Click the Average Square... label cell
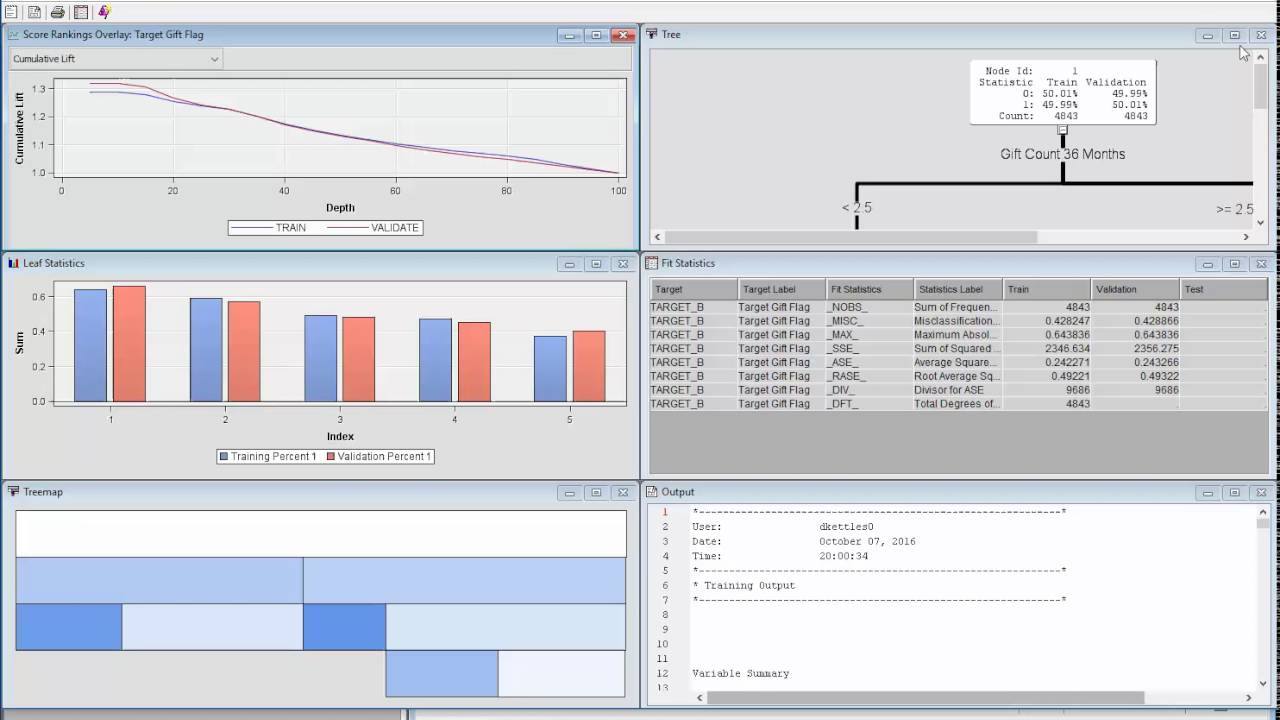 [958, 362]
